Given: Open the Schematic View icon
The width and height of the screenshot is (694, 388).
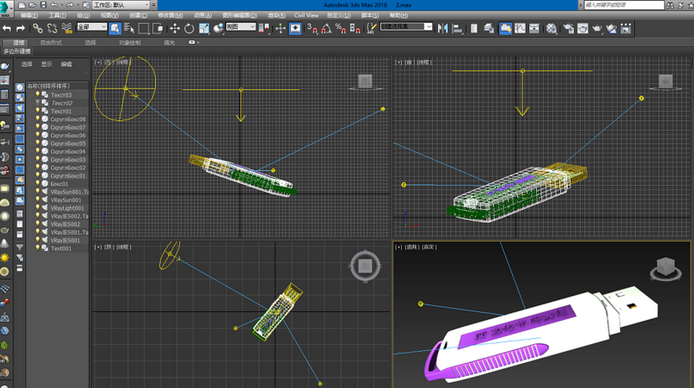Looking at the screenshot, I should (x=534, y=29).
